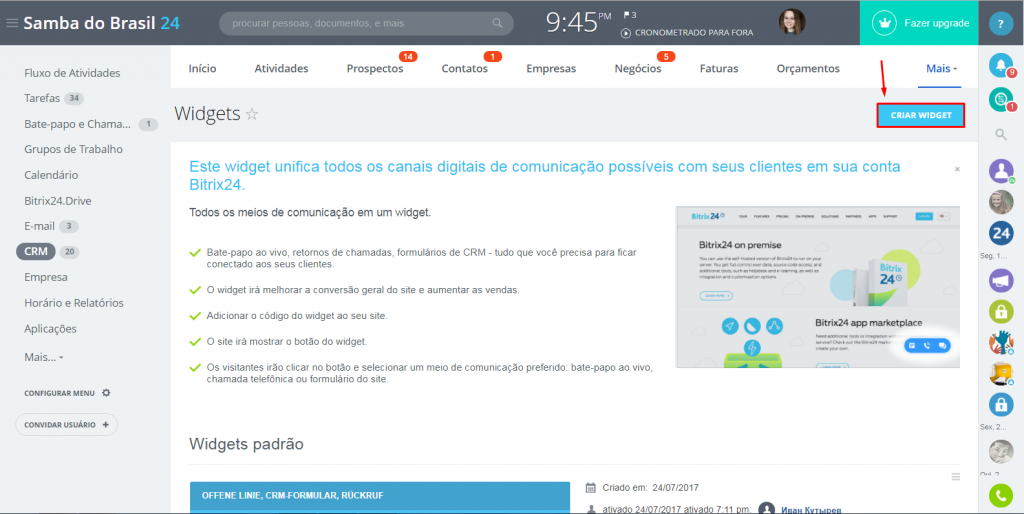Click the green phone call button

(x=1000, y=496)
